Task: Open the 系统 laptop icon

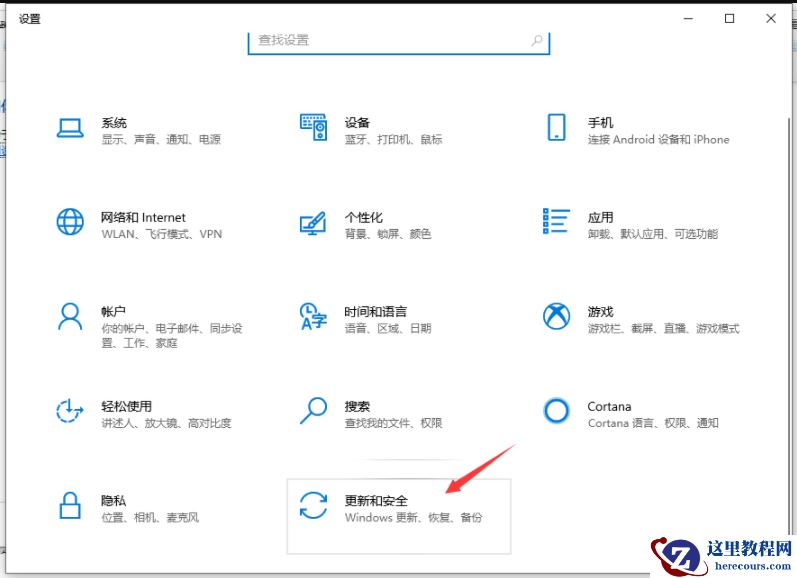Action: (x=70, y=128)
